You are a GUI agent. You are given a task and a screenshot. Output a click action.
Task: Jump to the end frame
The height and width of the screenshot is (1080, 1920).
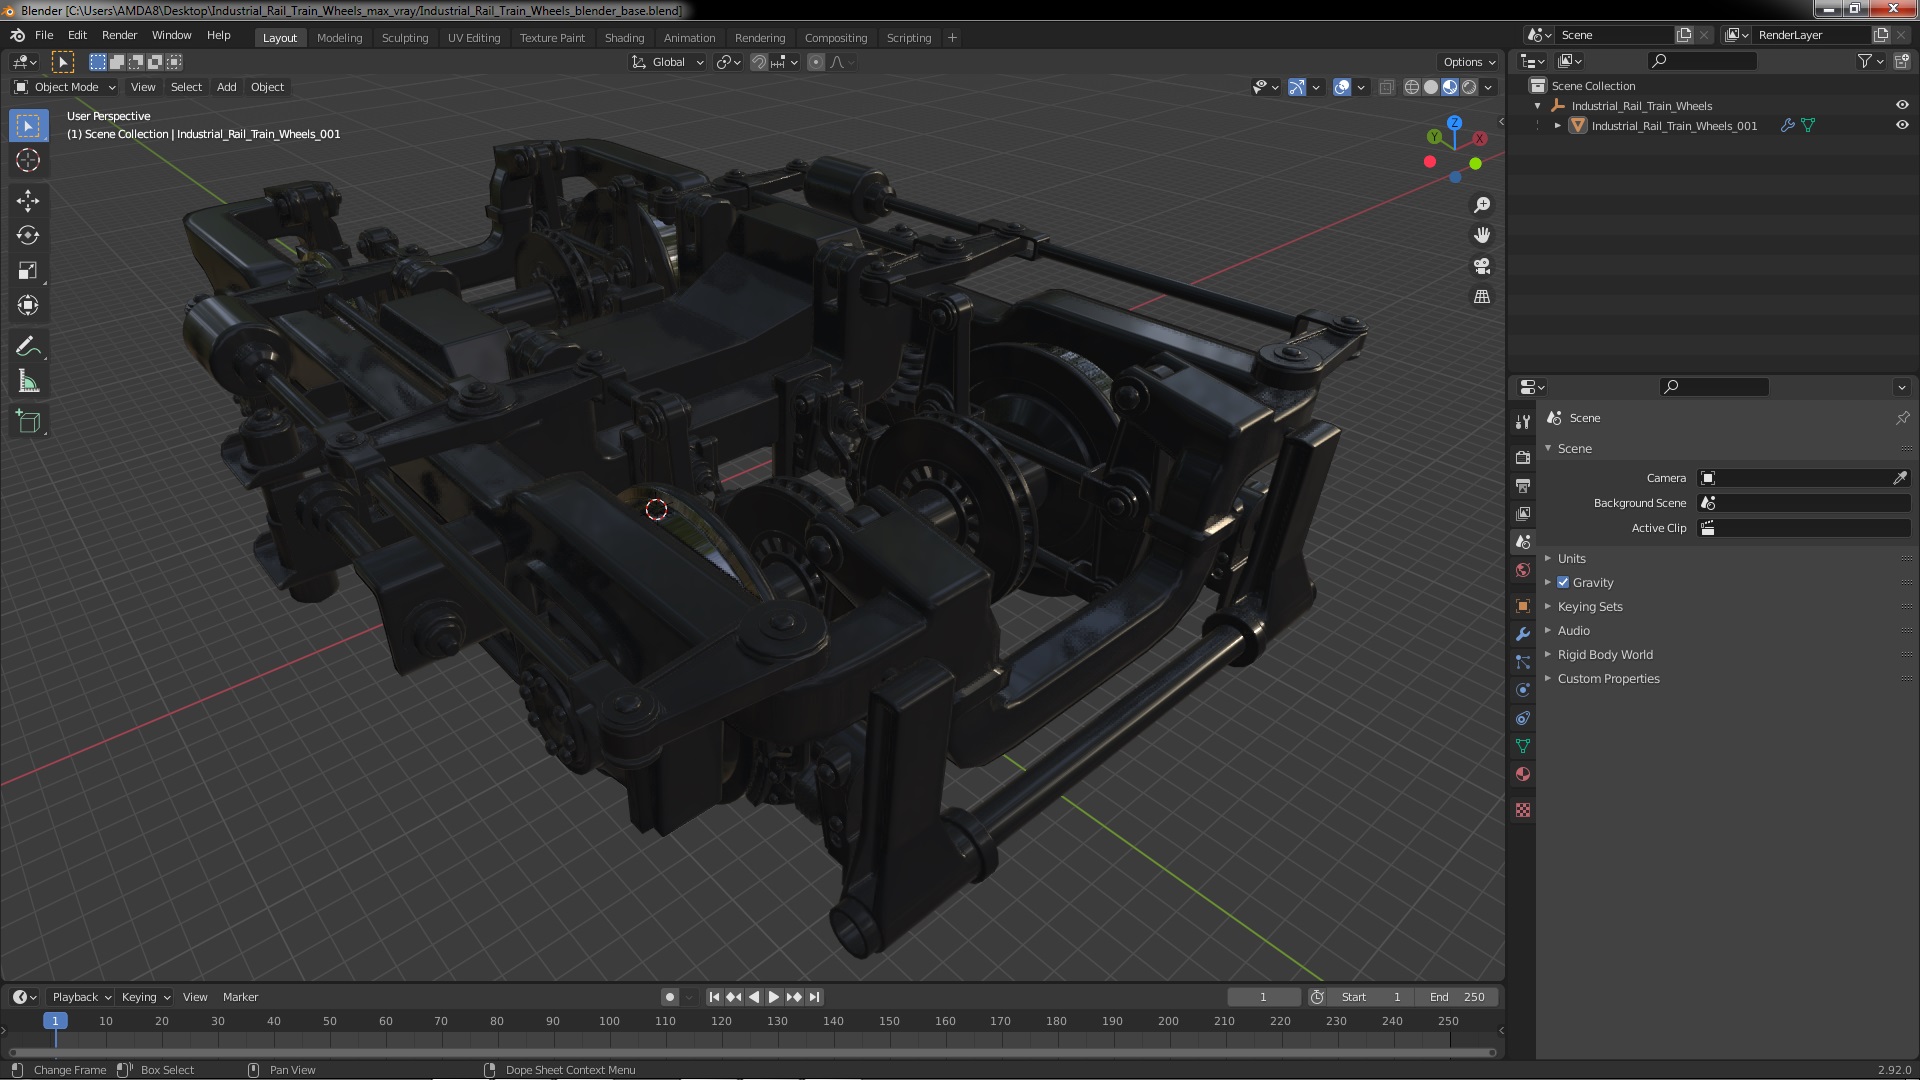815,997
